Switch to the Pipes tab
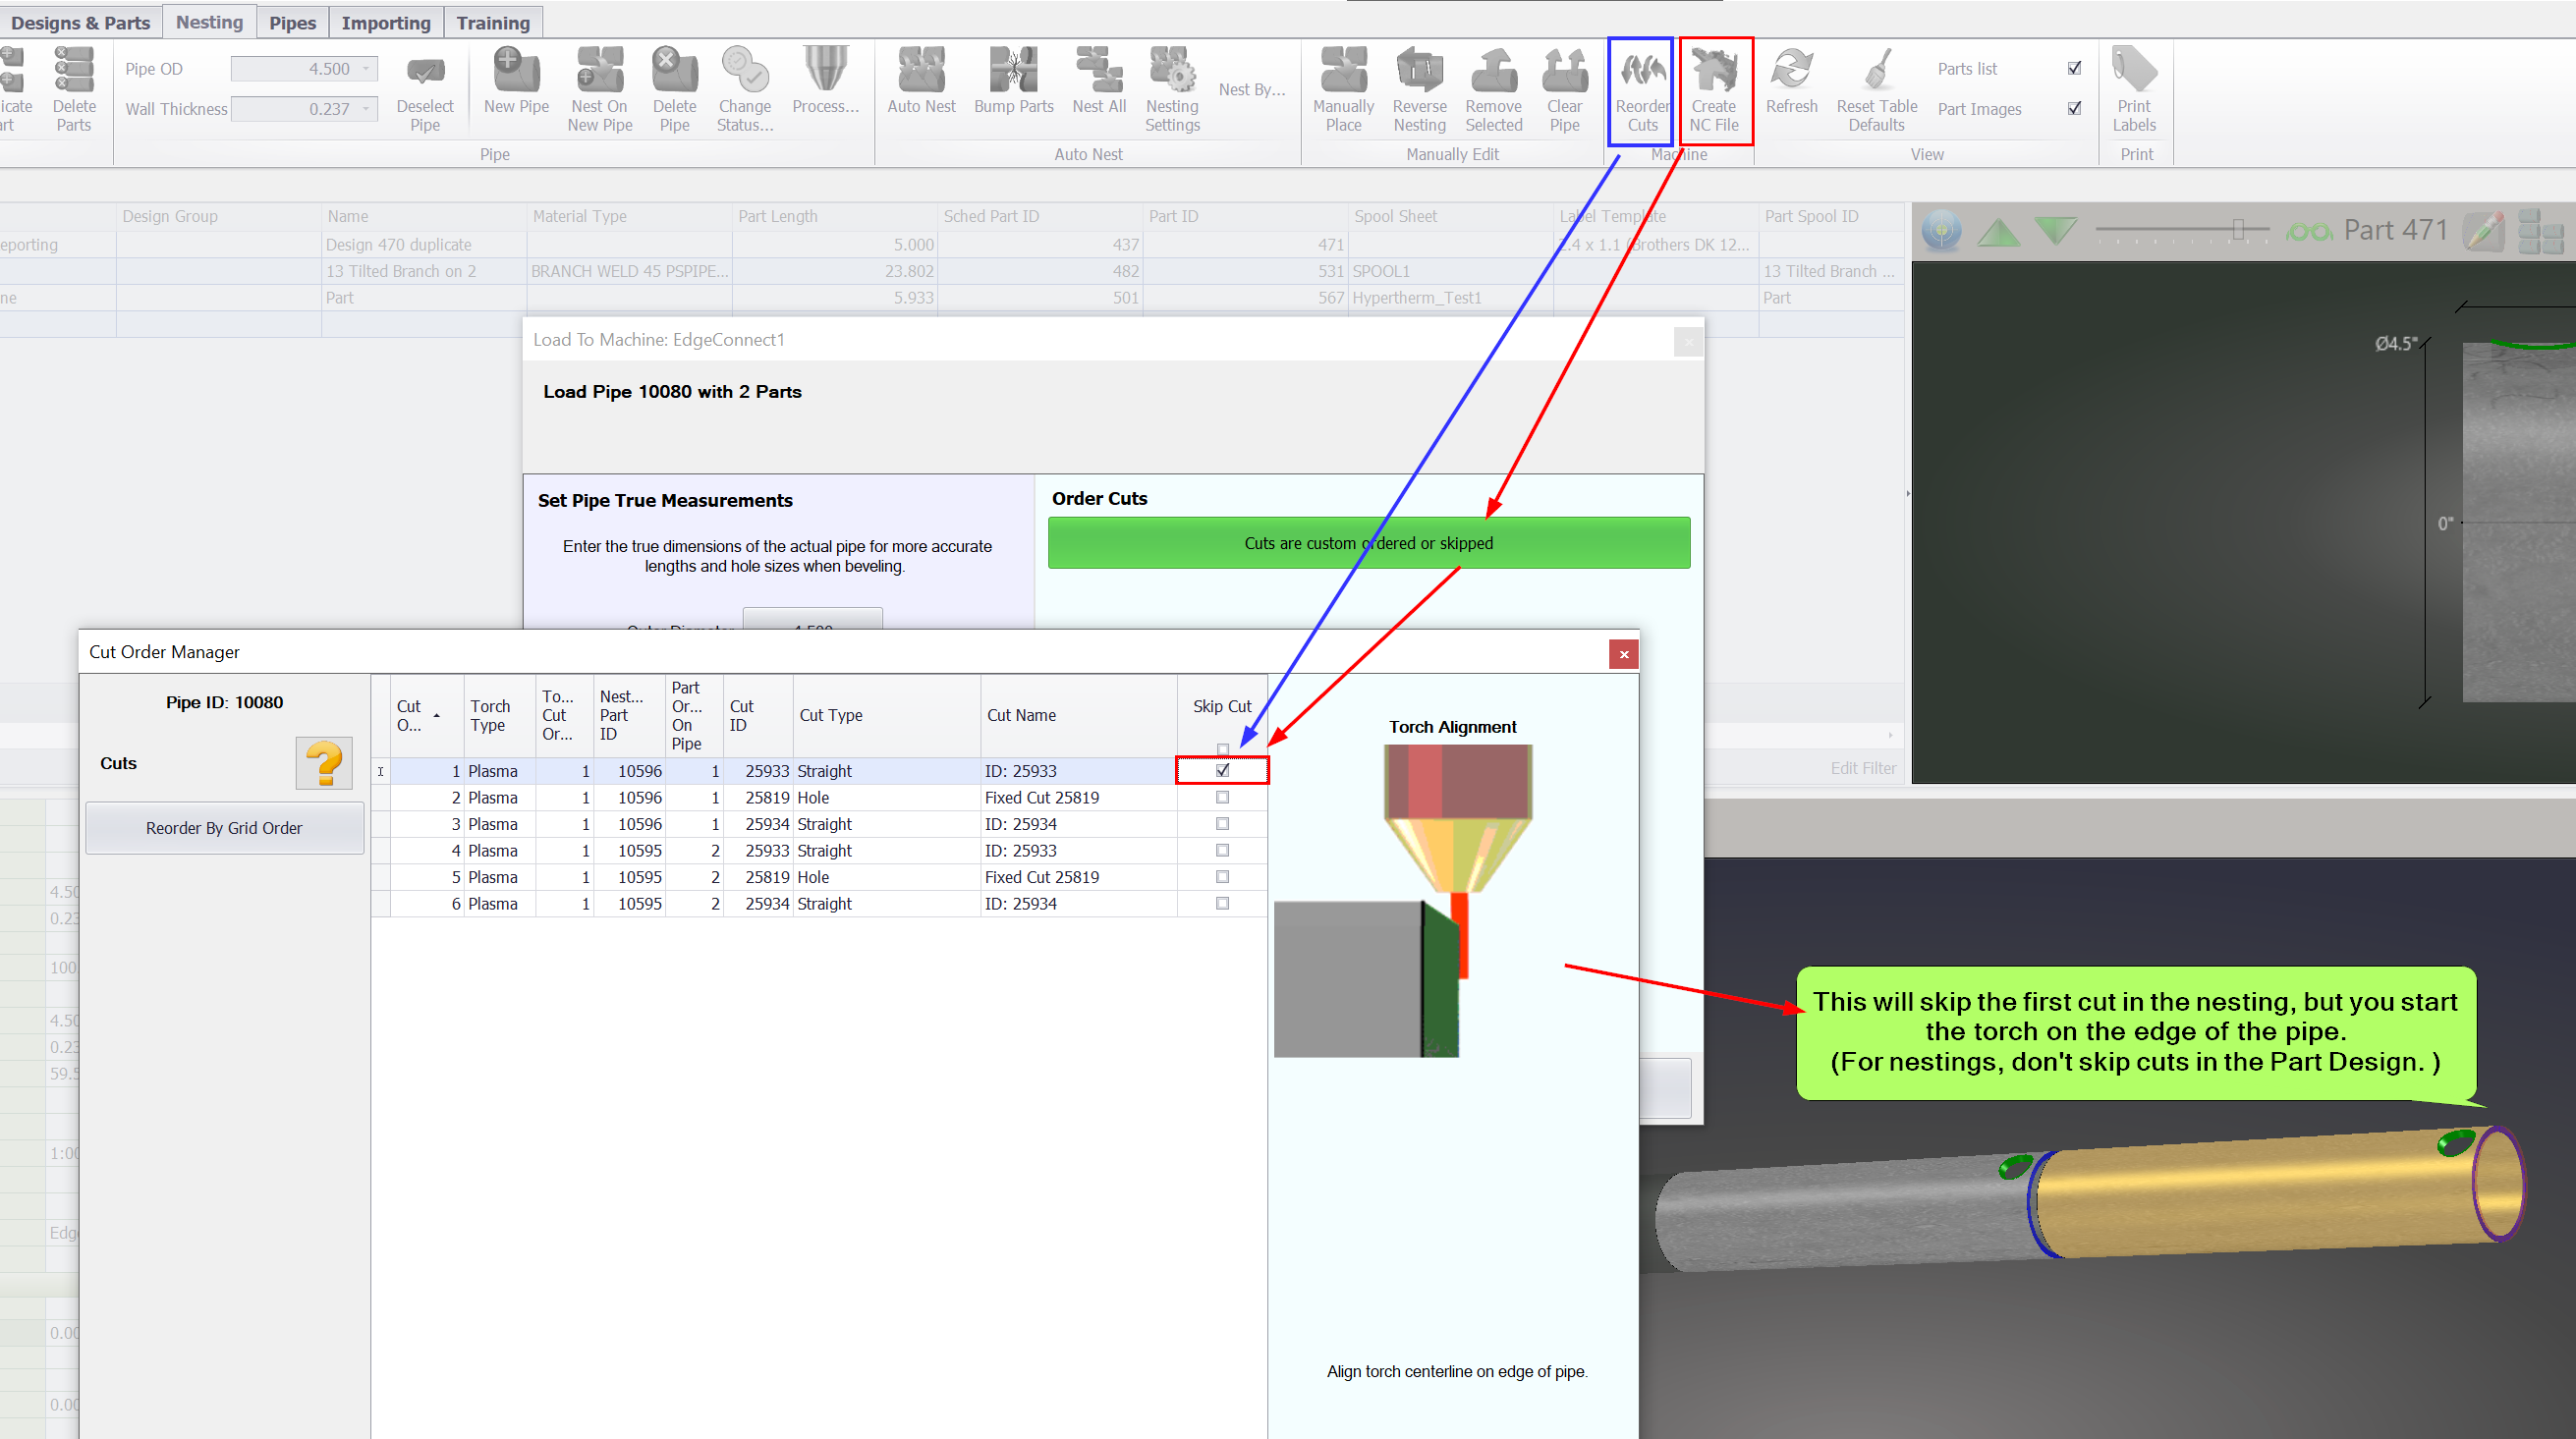 click(292, 22)
